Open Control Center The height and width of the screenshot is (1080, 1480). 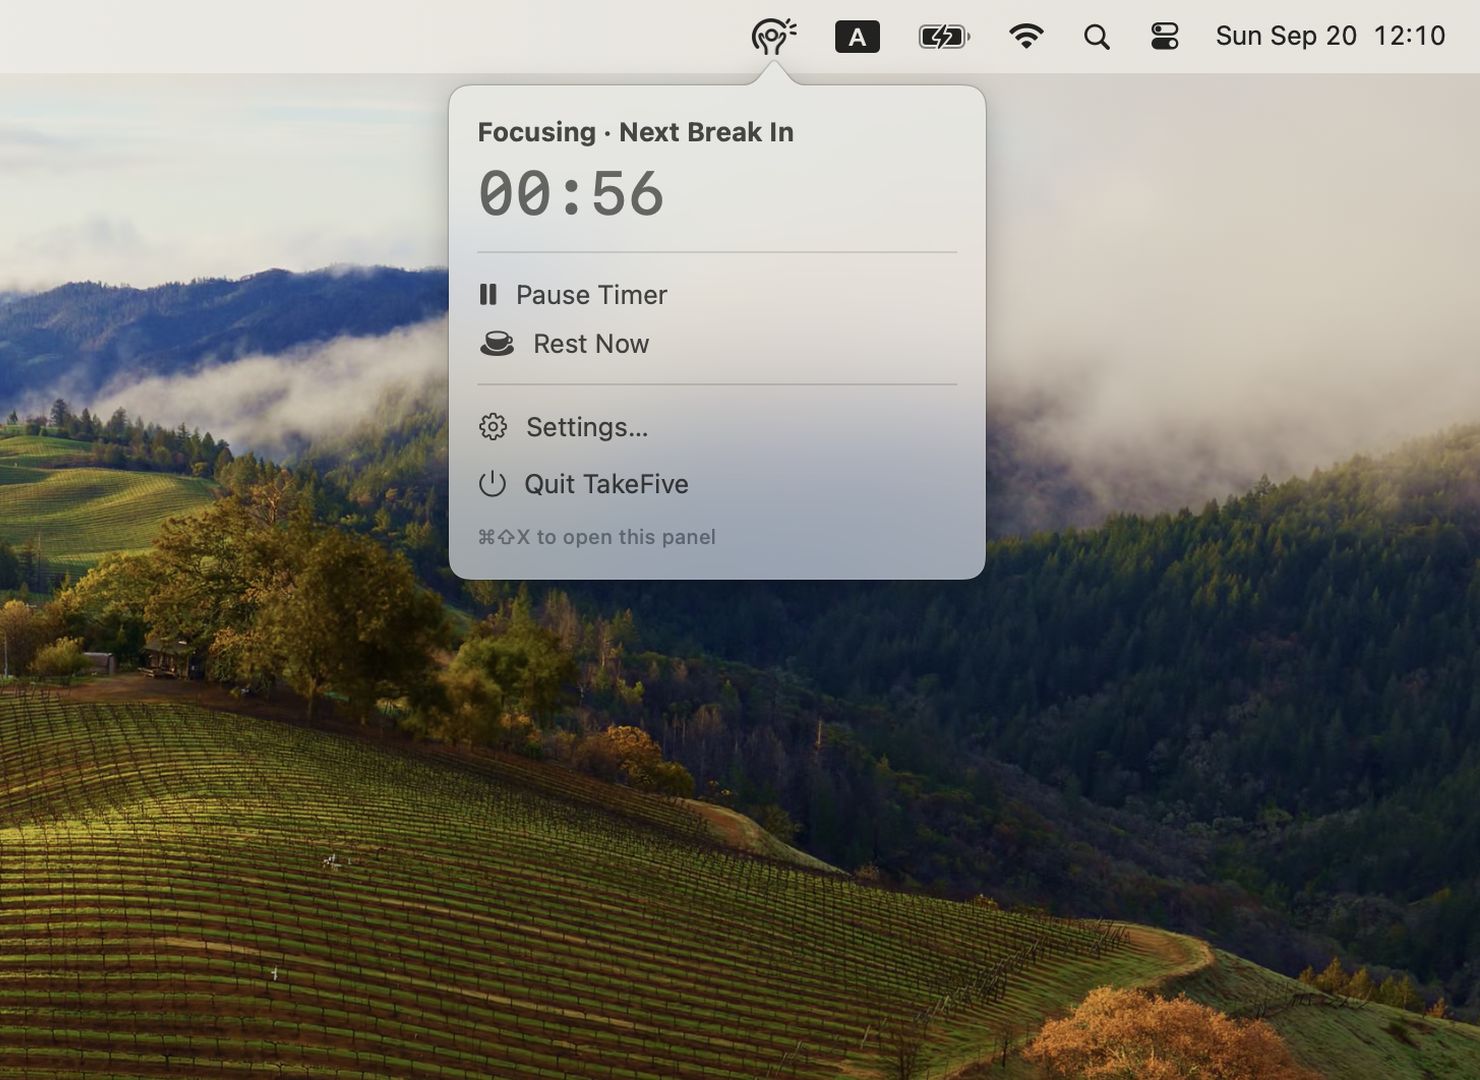click(1165, 37)
